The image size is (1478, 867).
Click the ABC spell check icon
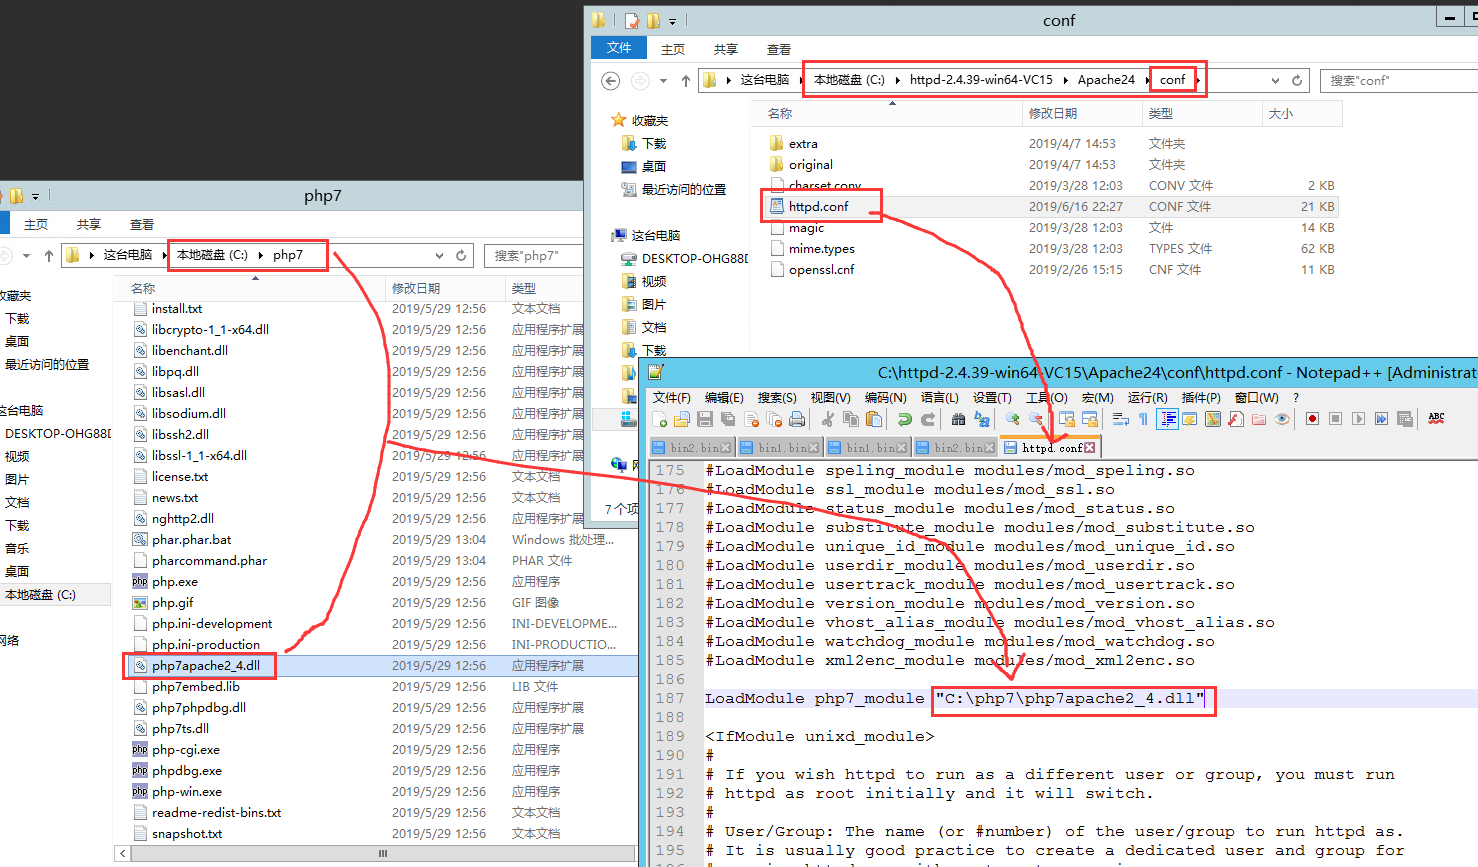click(x=1436, y=419)
